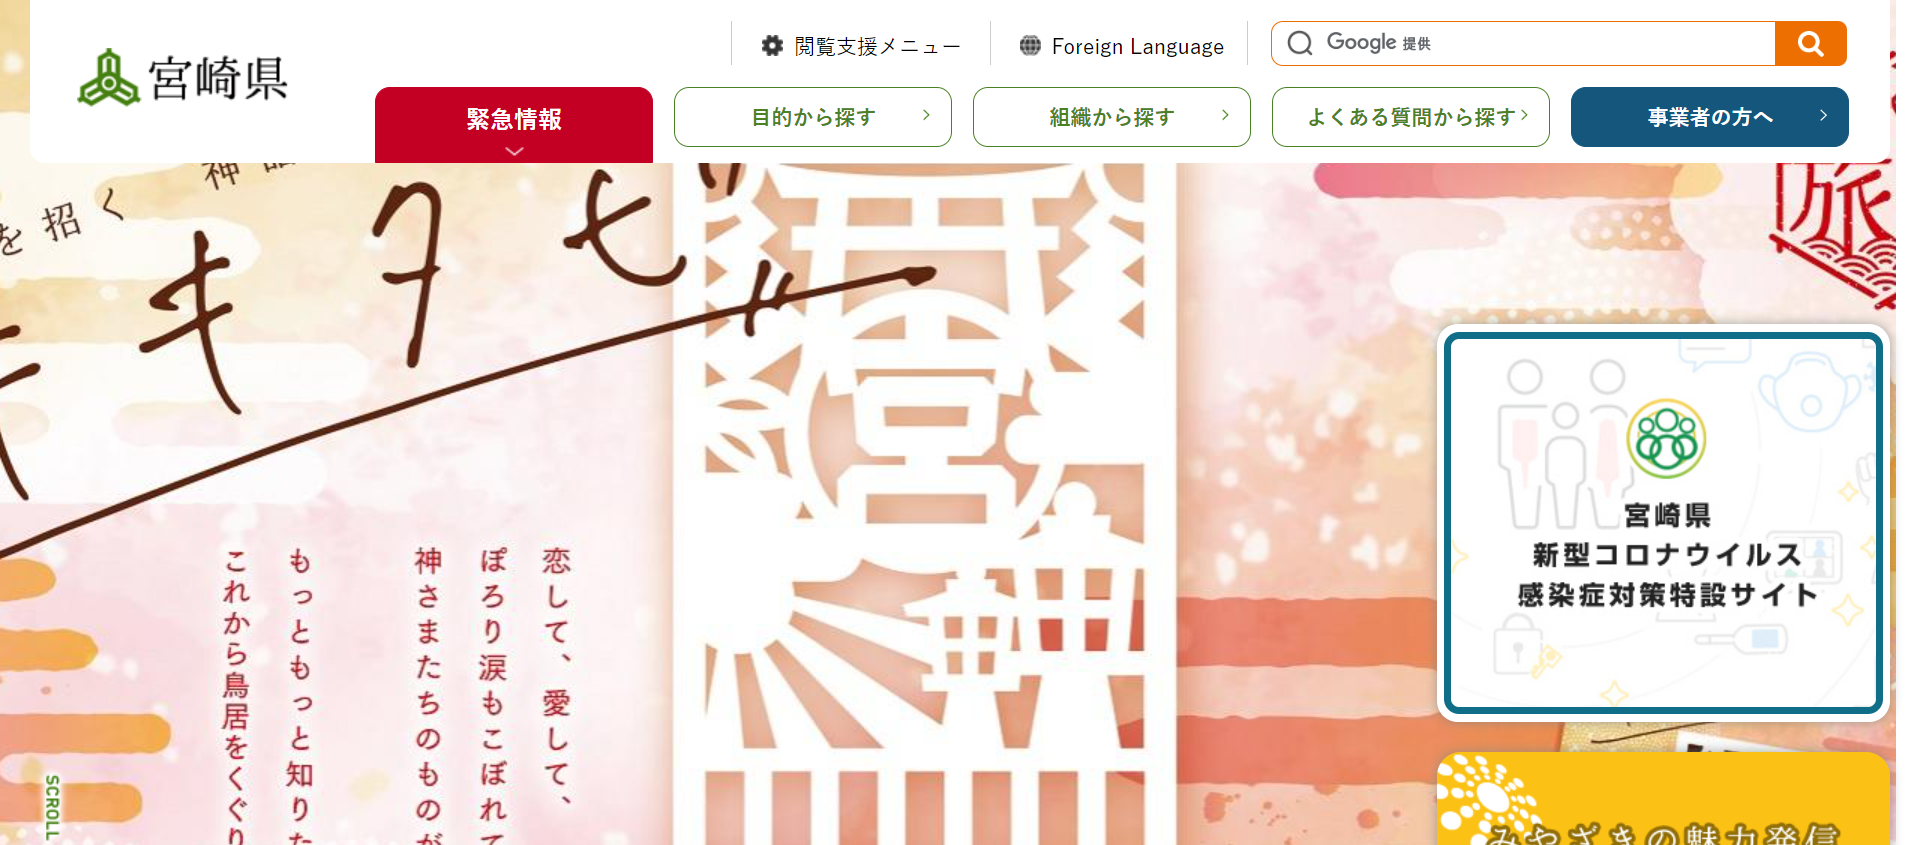This screenshot has width=1920, height=845.
Task: Click the 事業者の方へ button
Action: coord(1710,117)
